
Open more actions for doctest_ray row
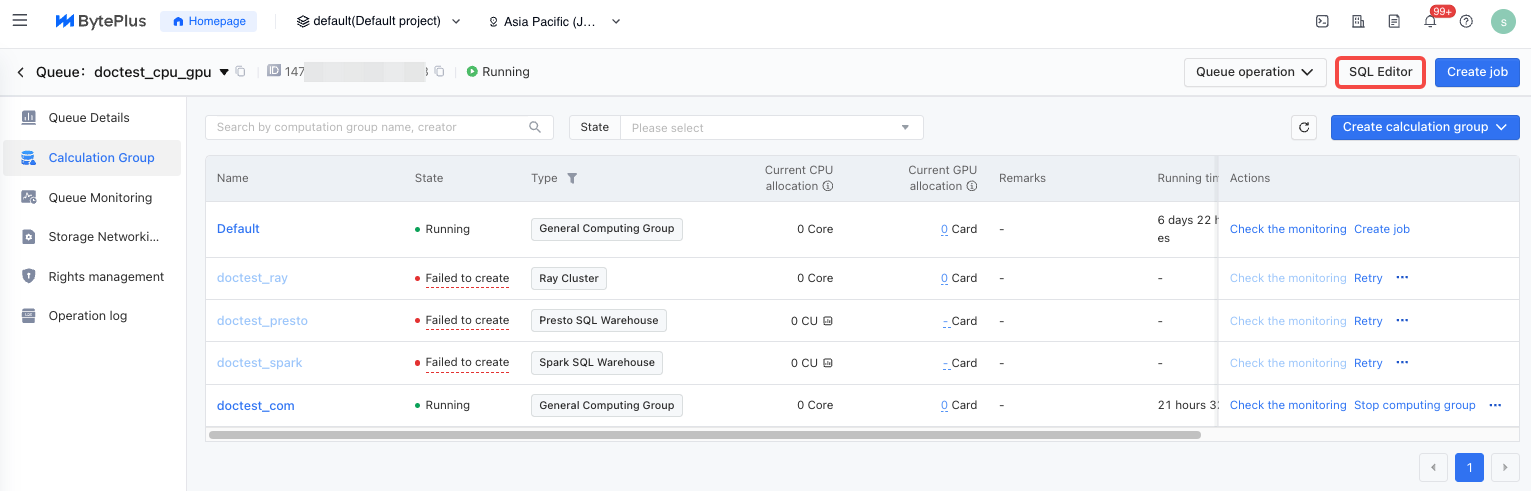pyautogui.click(x=1402, y=278)
